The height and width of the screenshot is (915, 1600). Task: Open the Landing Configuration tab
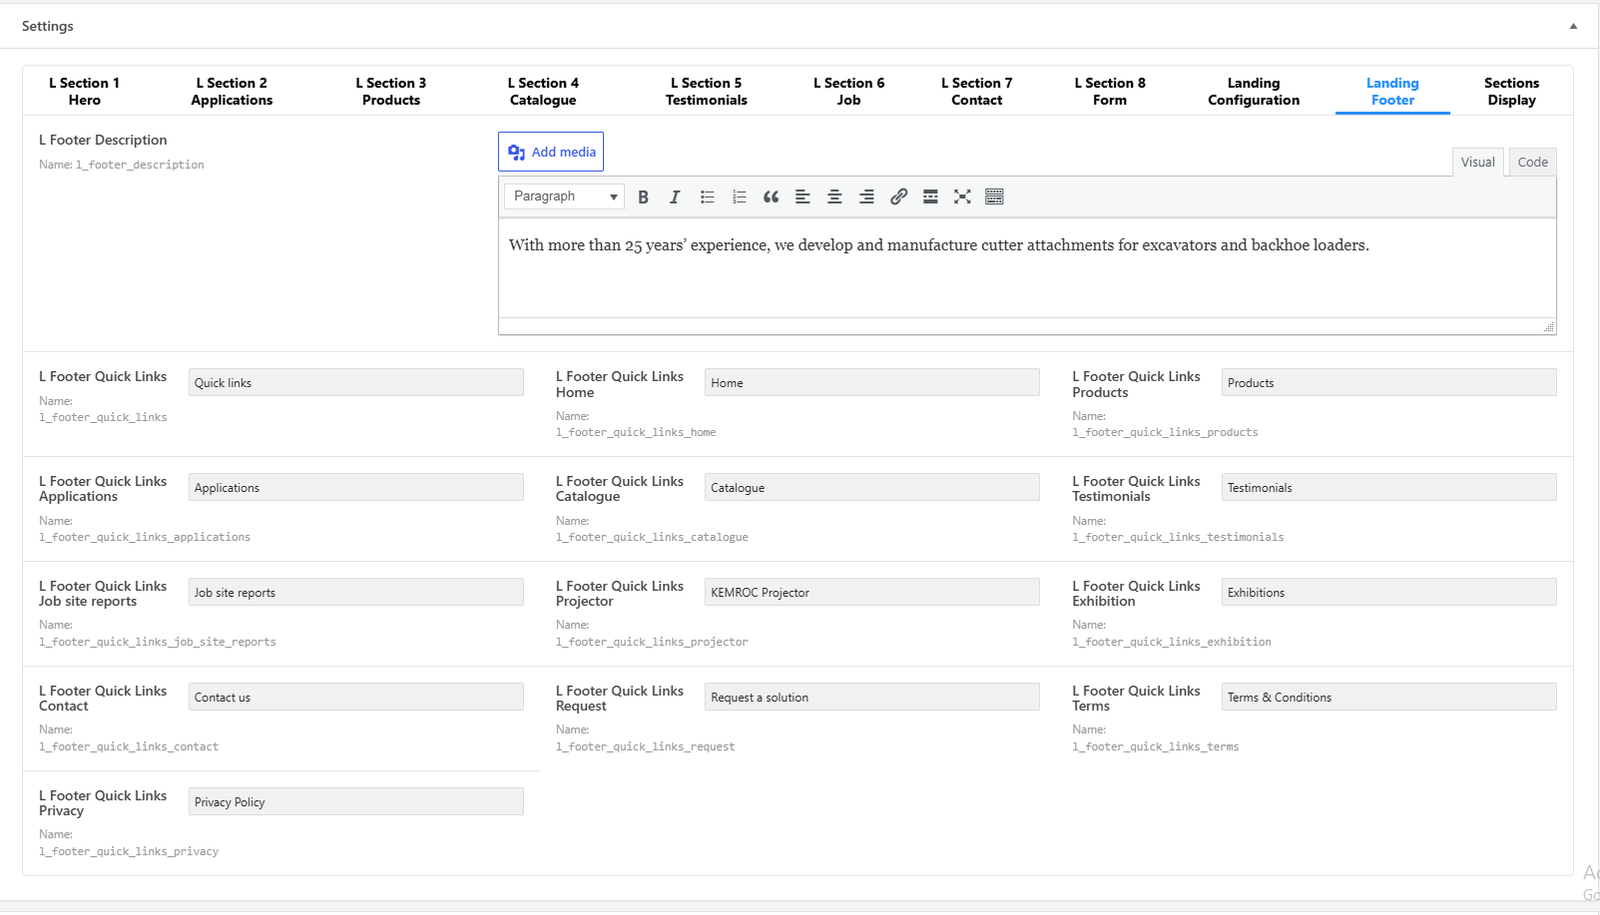coord(1253,91)
